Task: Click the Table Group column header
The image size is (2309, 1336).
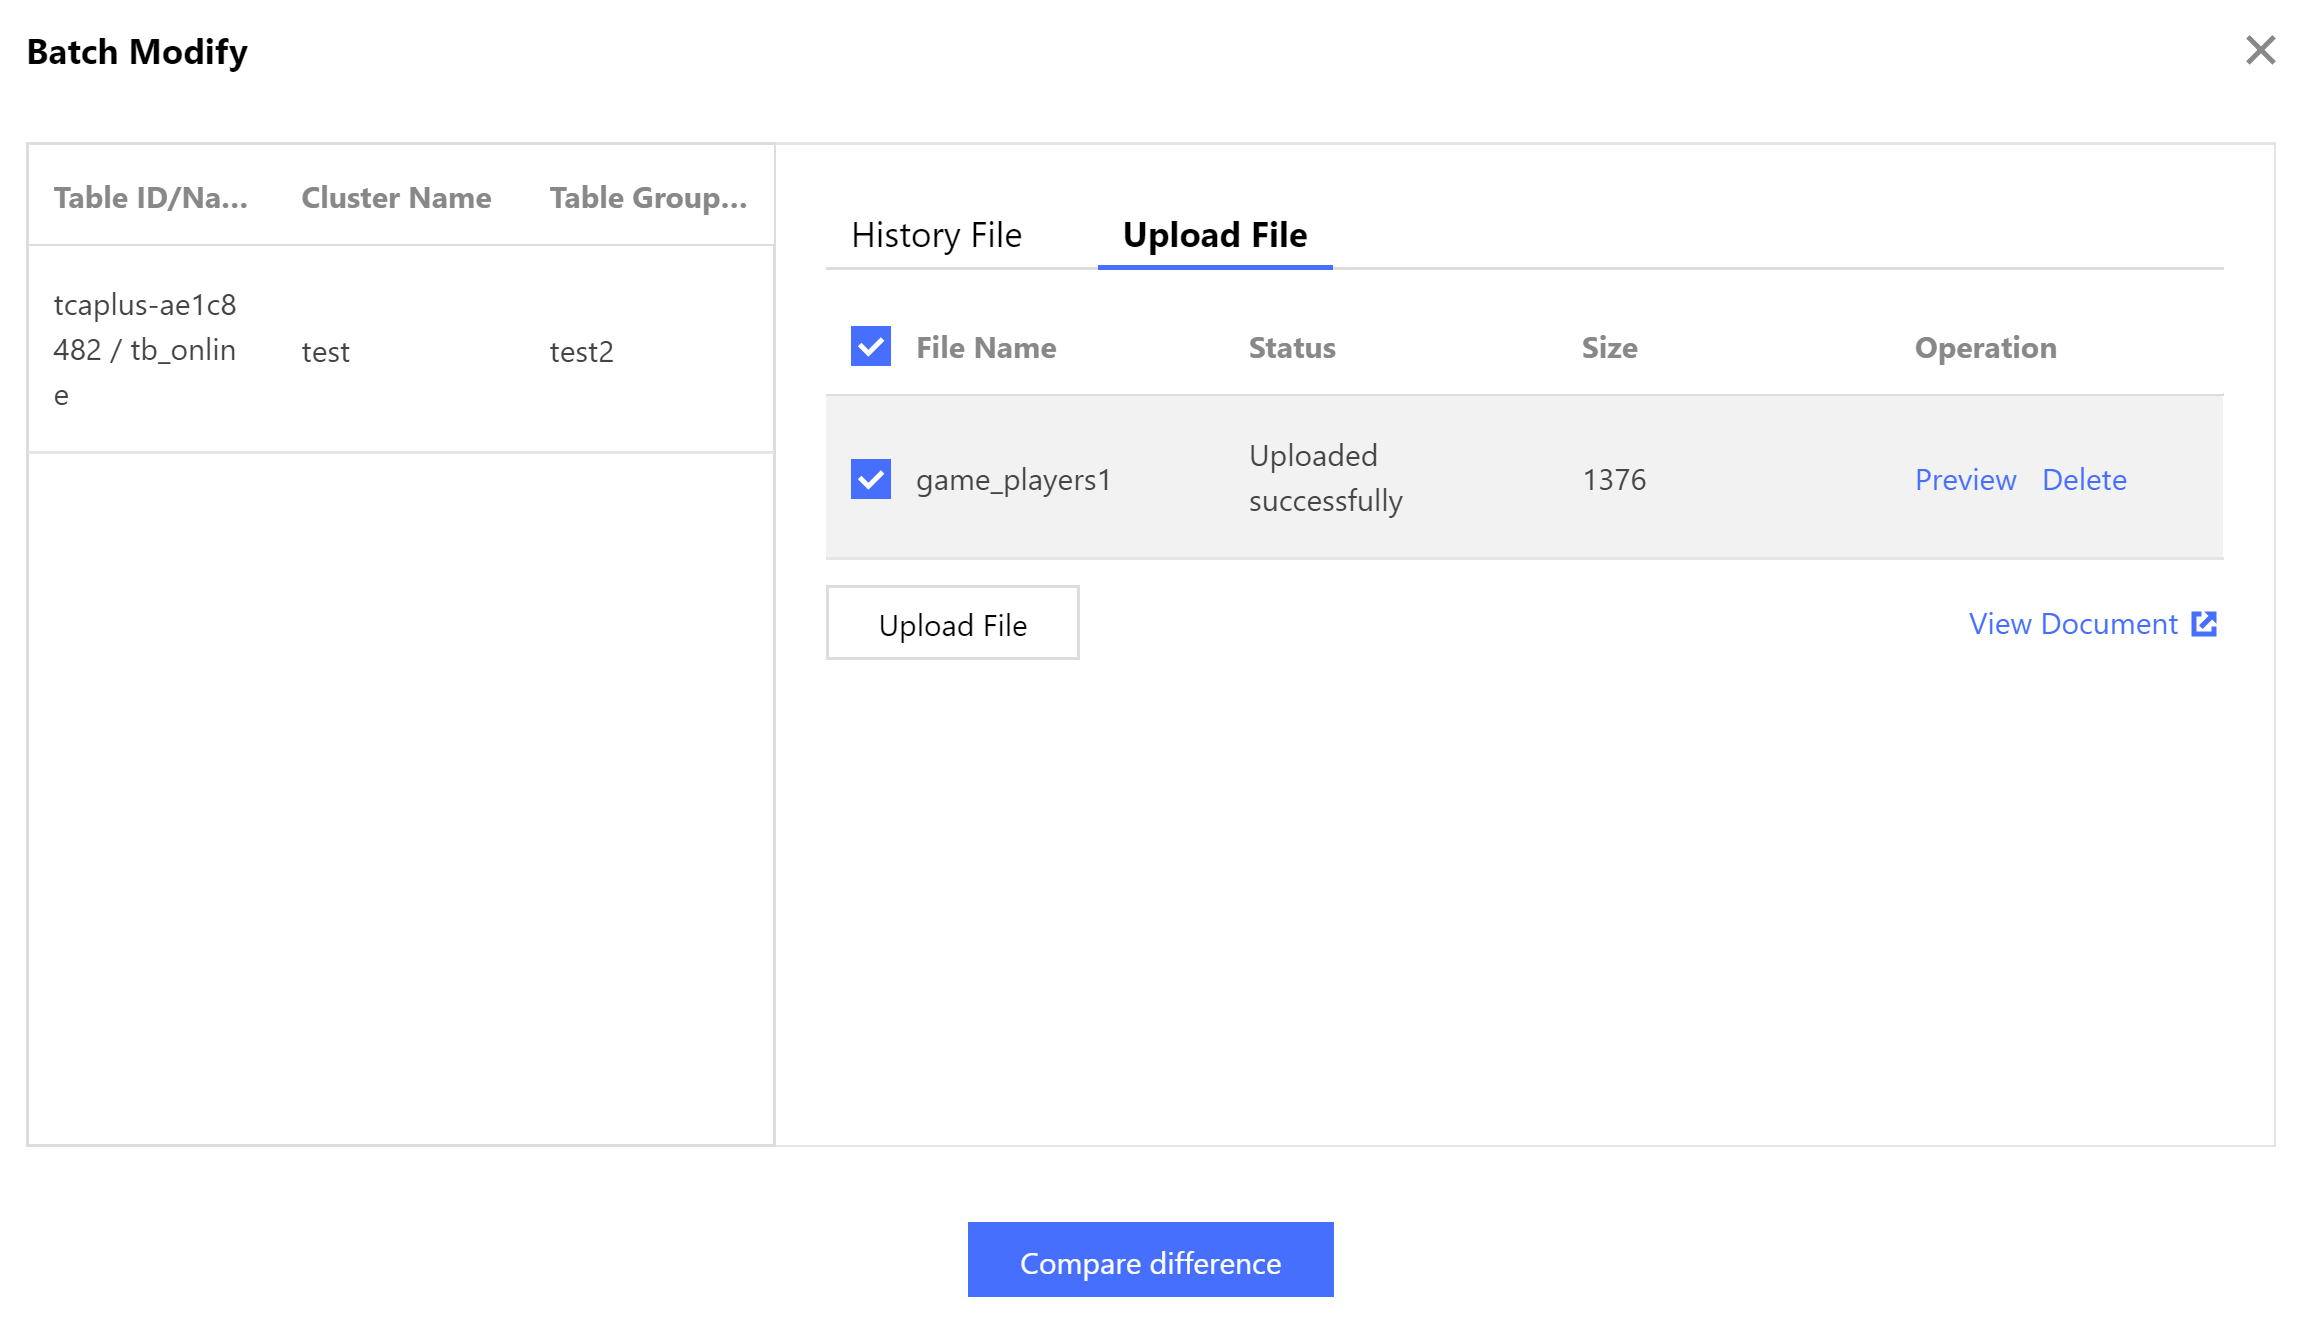Action: (647, 198)
